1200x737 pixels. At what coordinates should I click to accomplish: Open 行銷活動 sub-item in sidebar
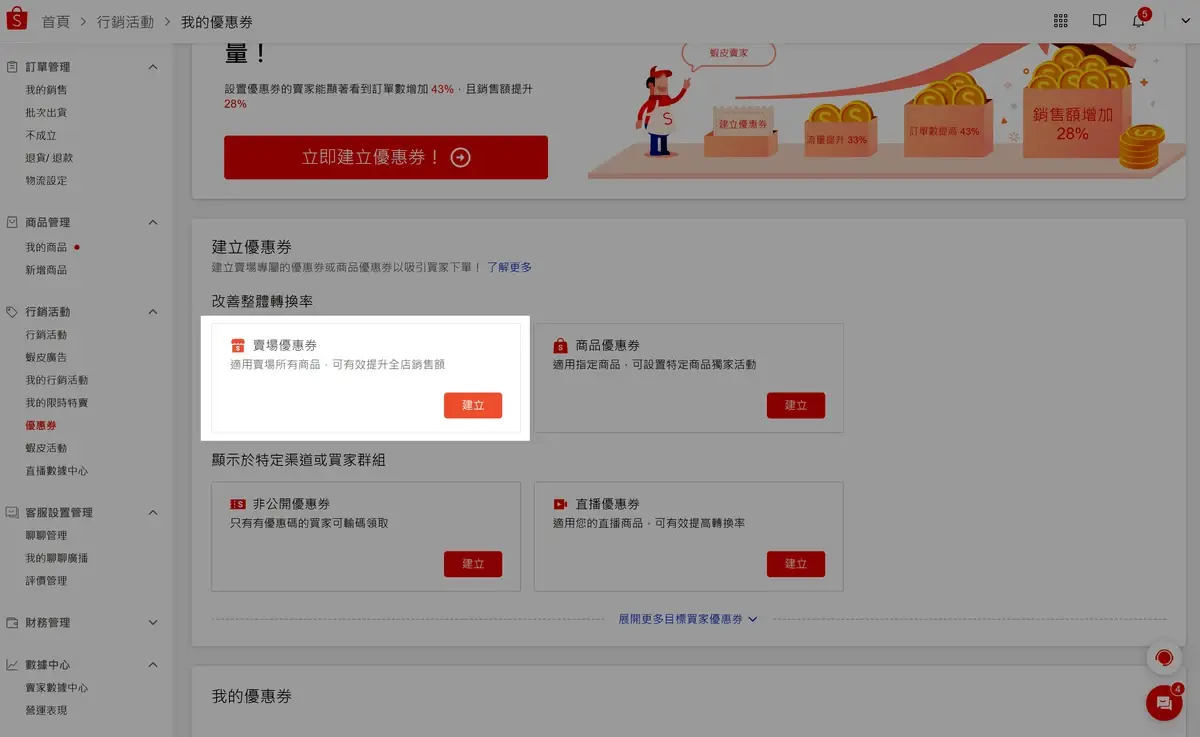(x=47, y=335)
